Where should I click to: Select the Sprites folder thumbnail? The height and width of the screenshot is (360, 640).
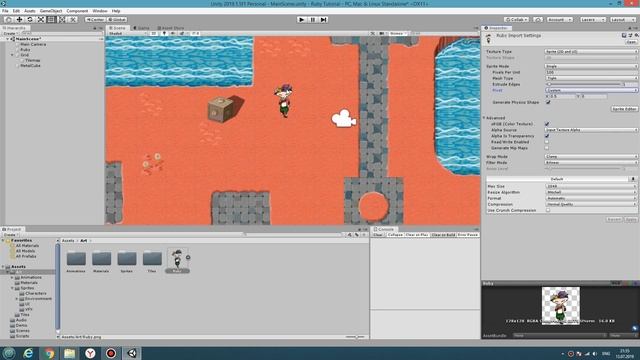(x=127, y=258)
